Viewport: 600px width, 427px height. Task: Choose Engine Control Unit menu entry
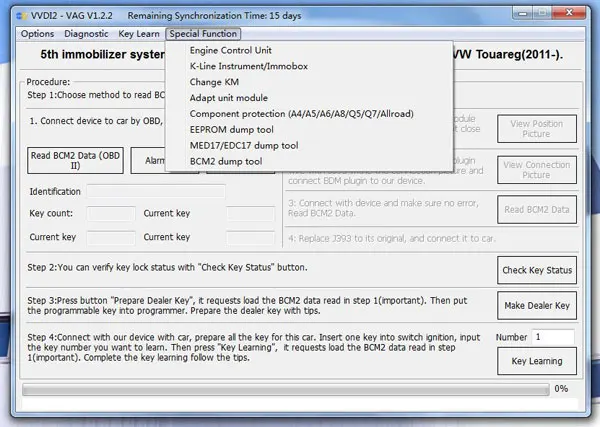(x=231, y=50)
